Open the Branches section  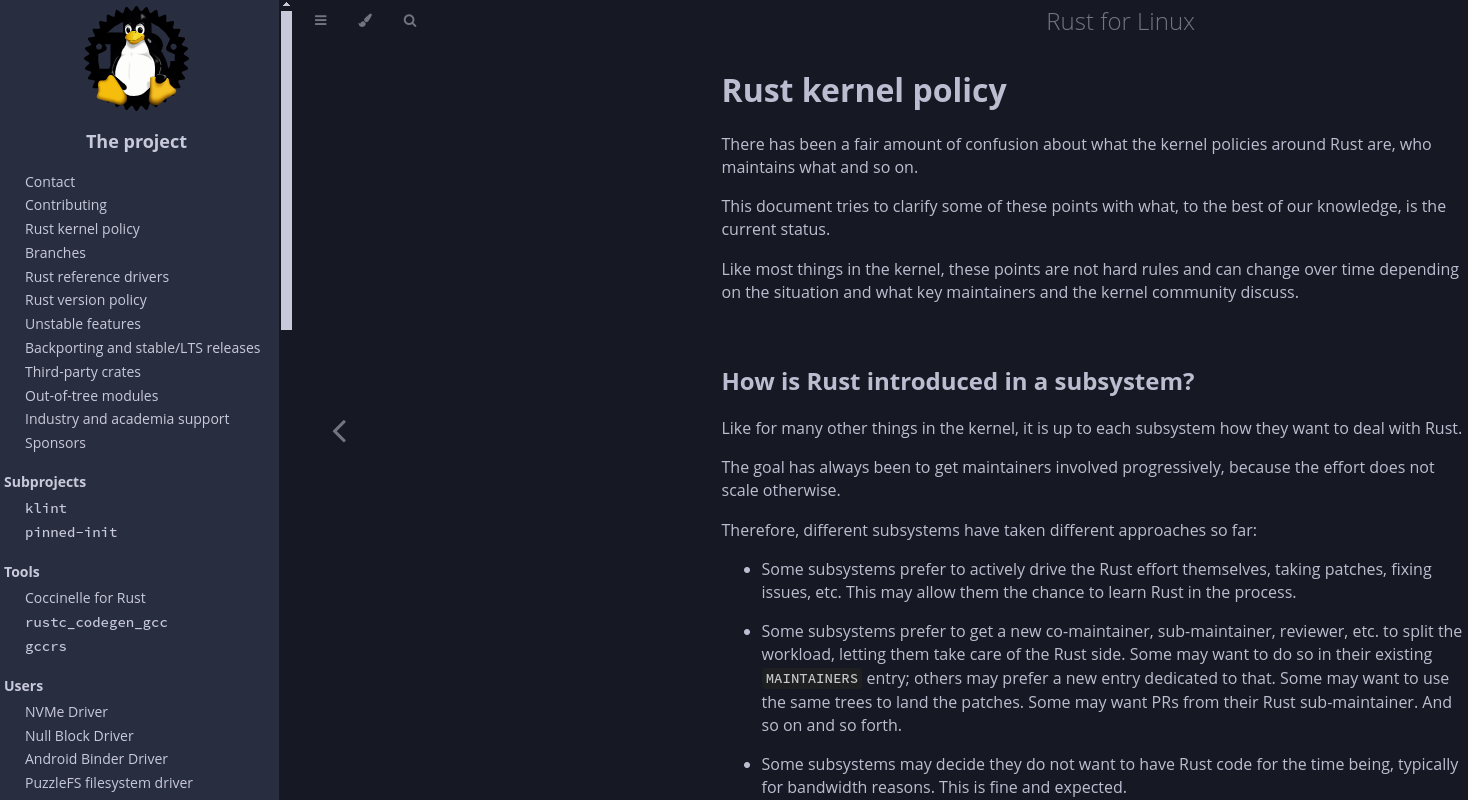(55, 252)
